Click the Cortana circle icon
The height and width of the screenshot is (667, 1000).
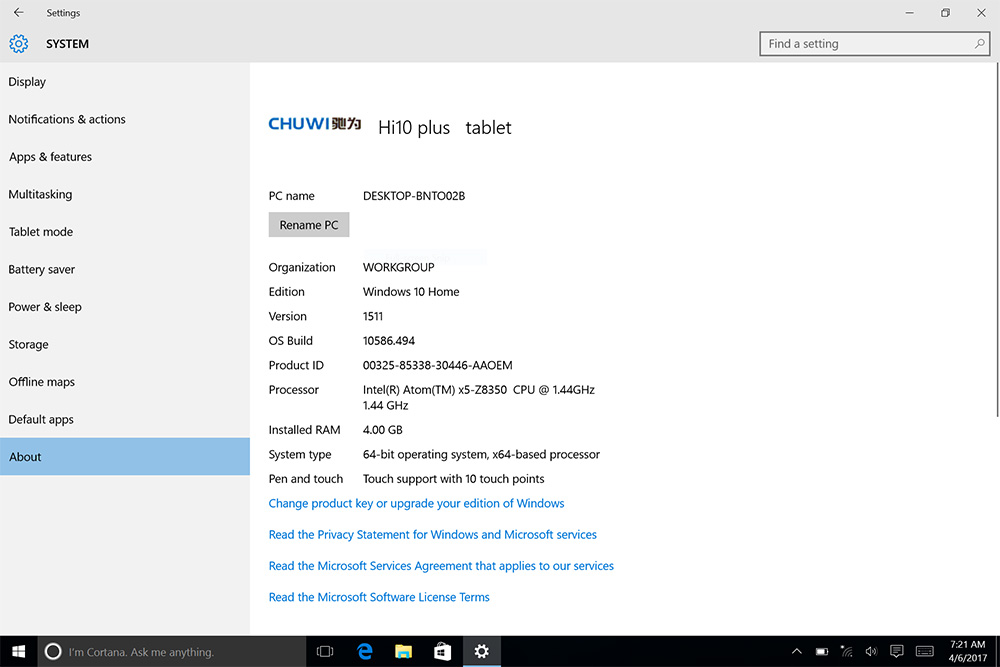click(53, 651)
